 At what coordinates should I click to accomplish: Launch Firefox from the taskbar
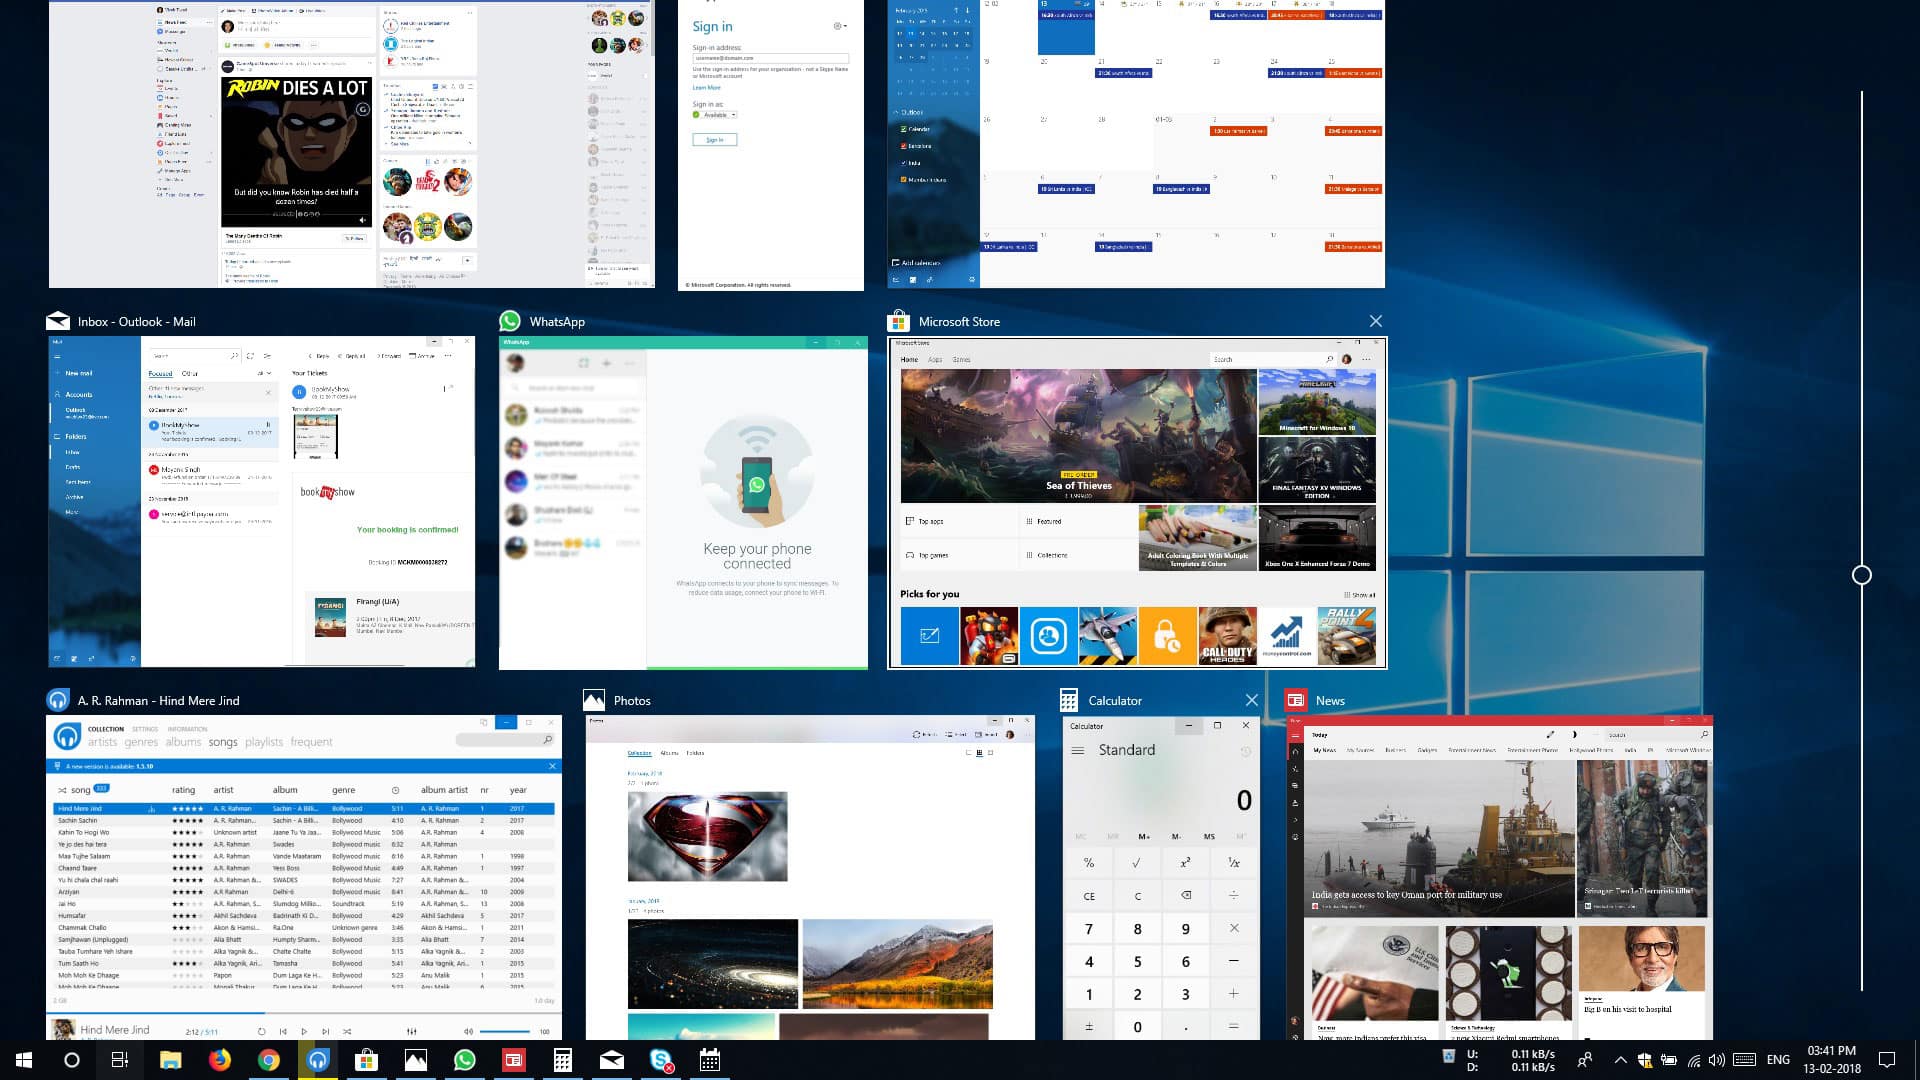(218, 1060)
